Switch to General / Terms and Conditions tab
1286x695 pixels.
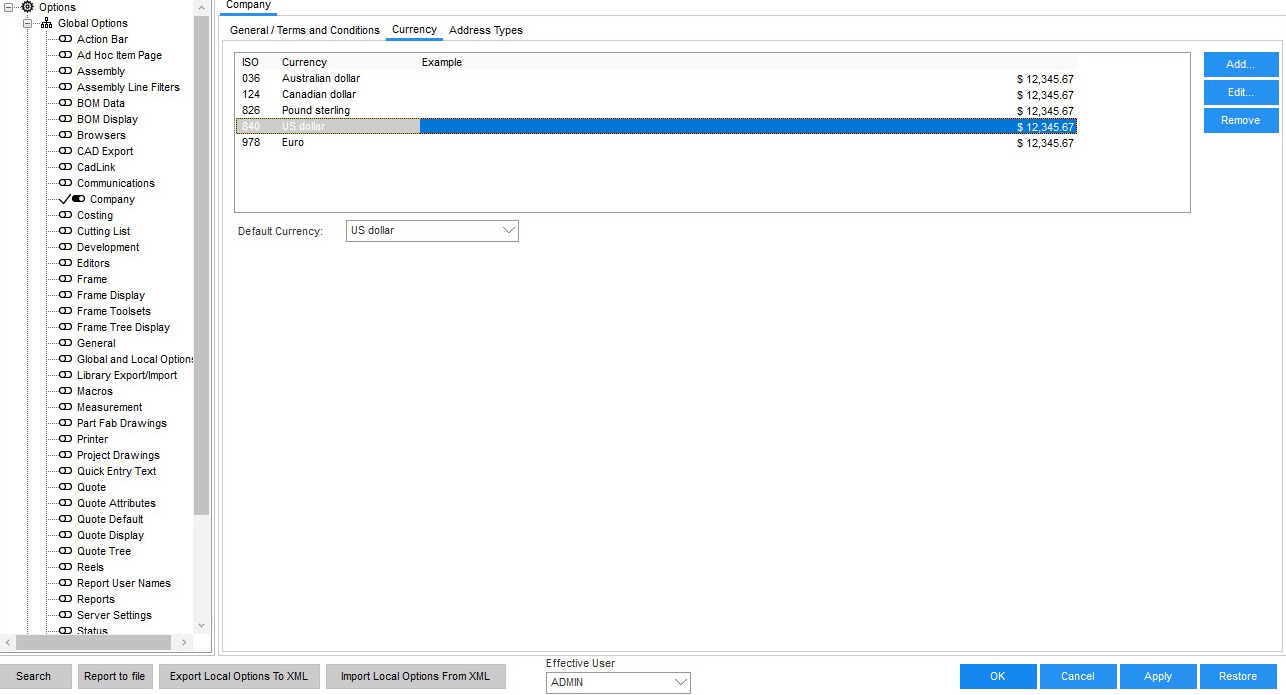pos(305,30)
